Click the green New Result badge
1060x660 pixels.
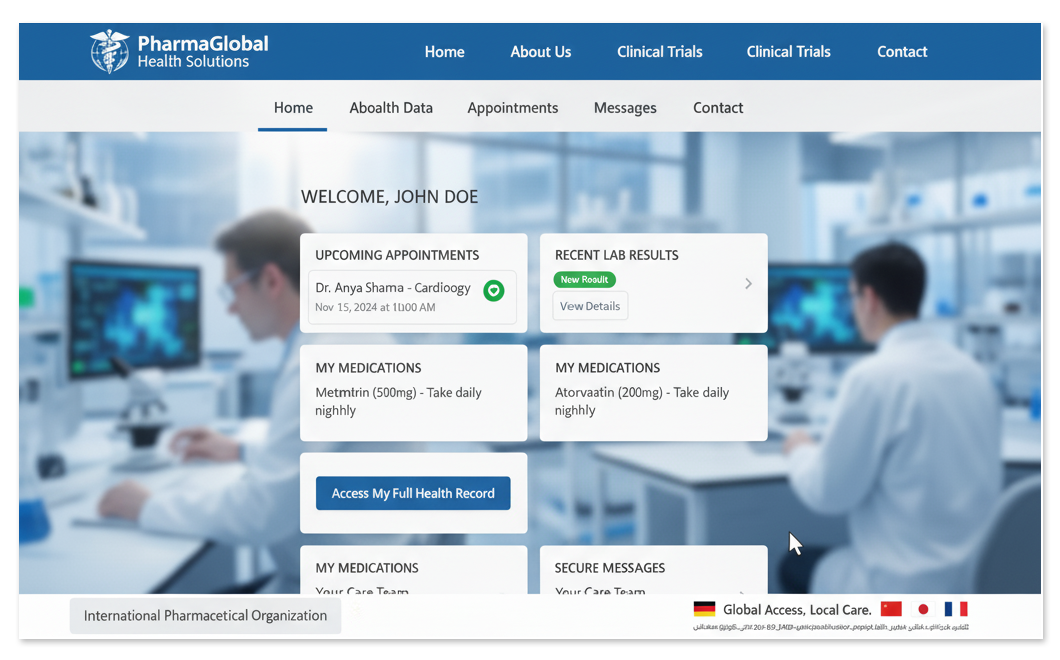[585, 280]
